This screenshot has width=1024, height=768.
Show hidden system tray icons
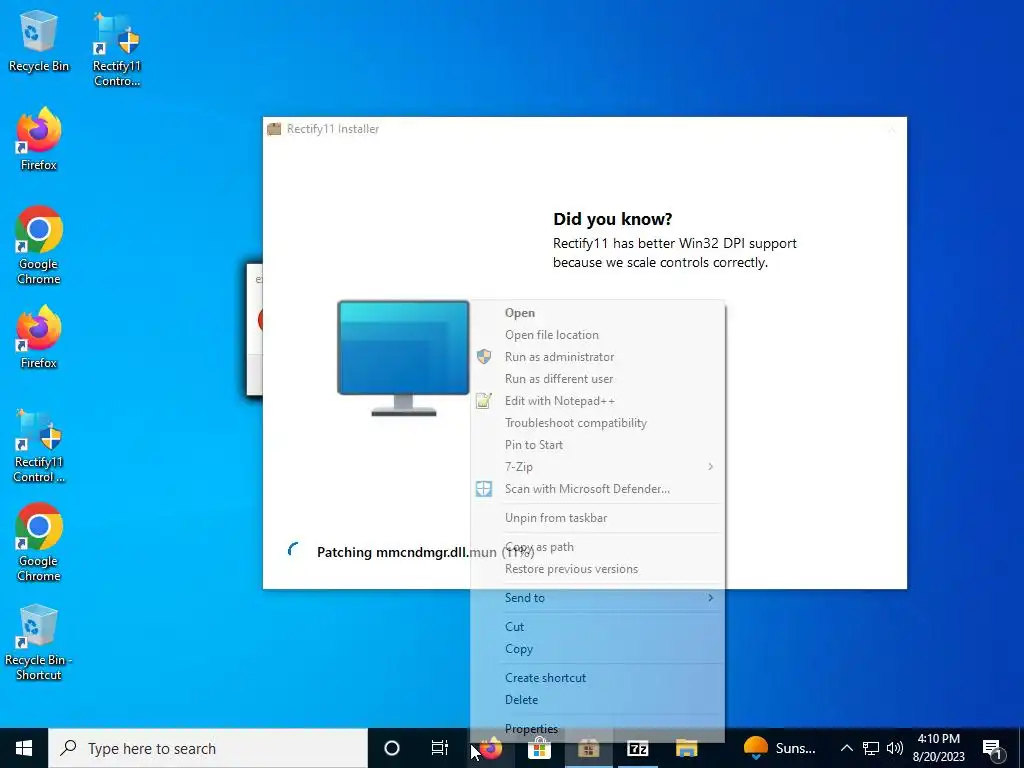click(846, 748)
